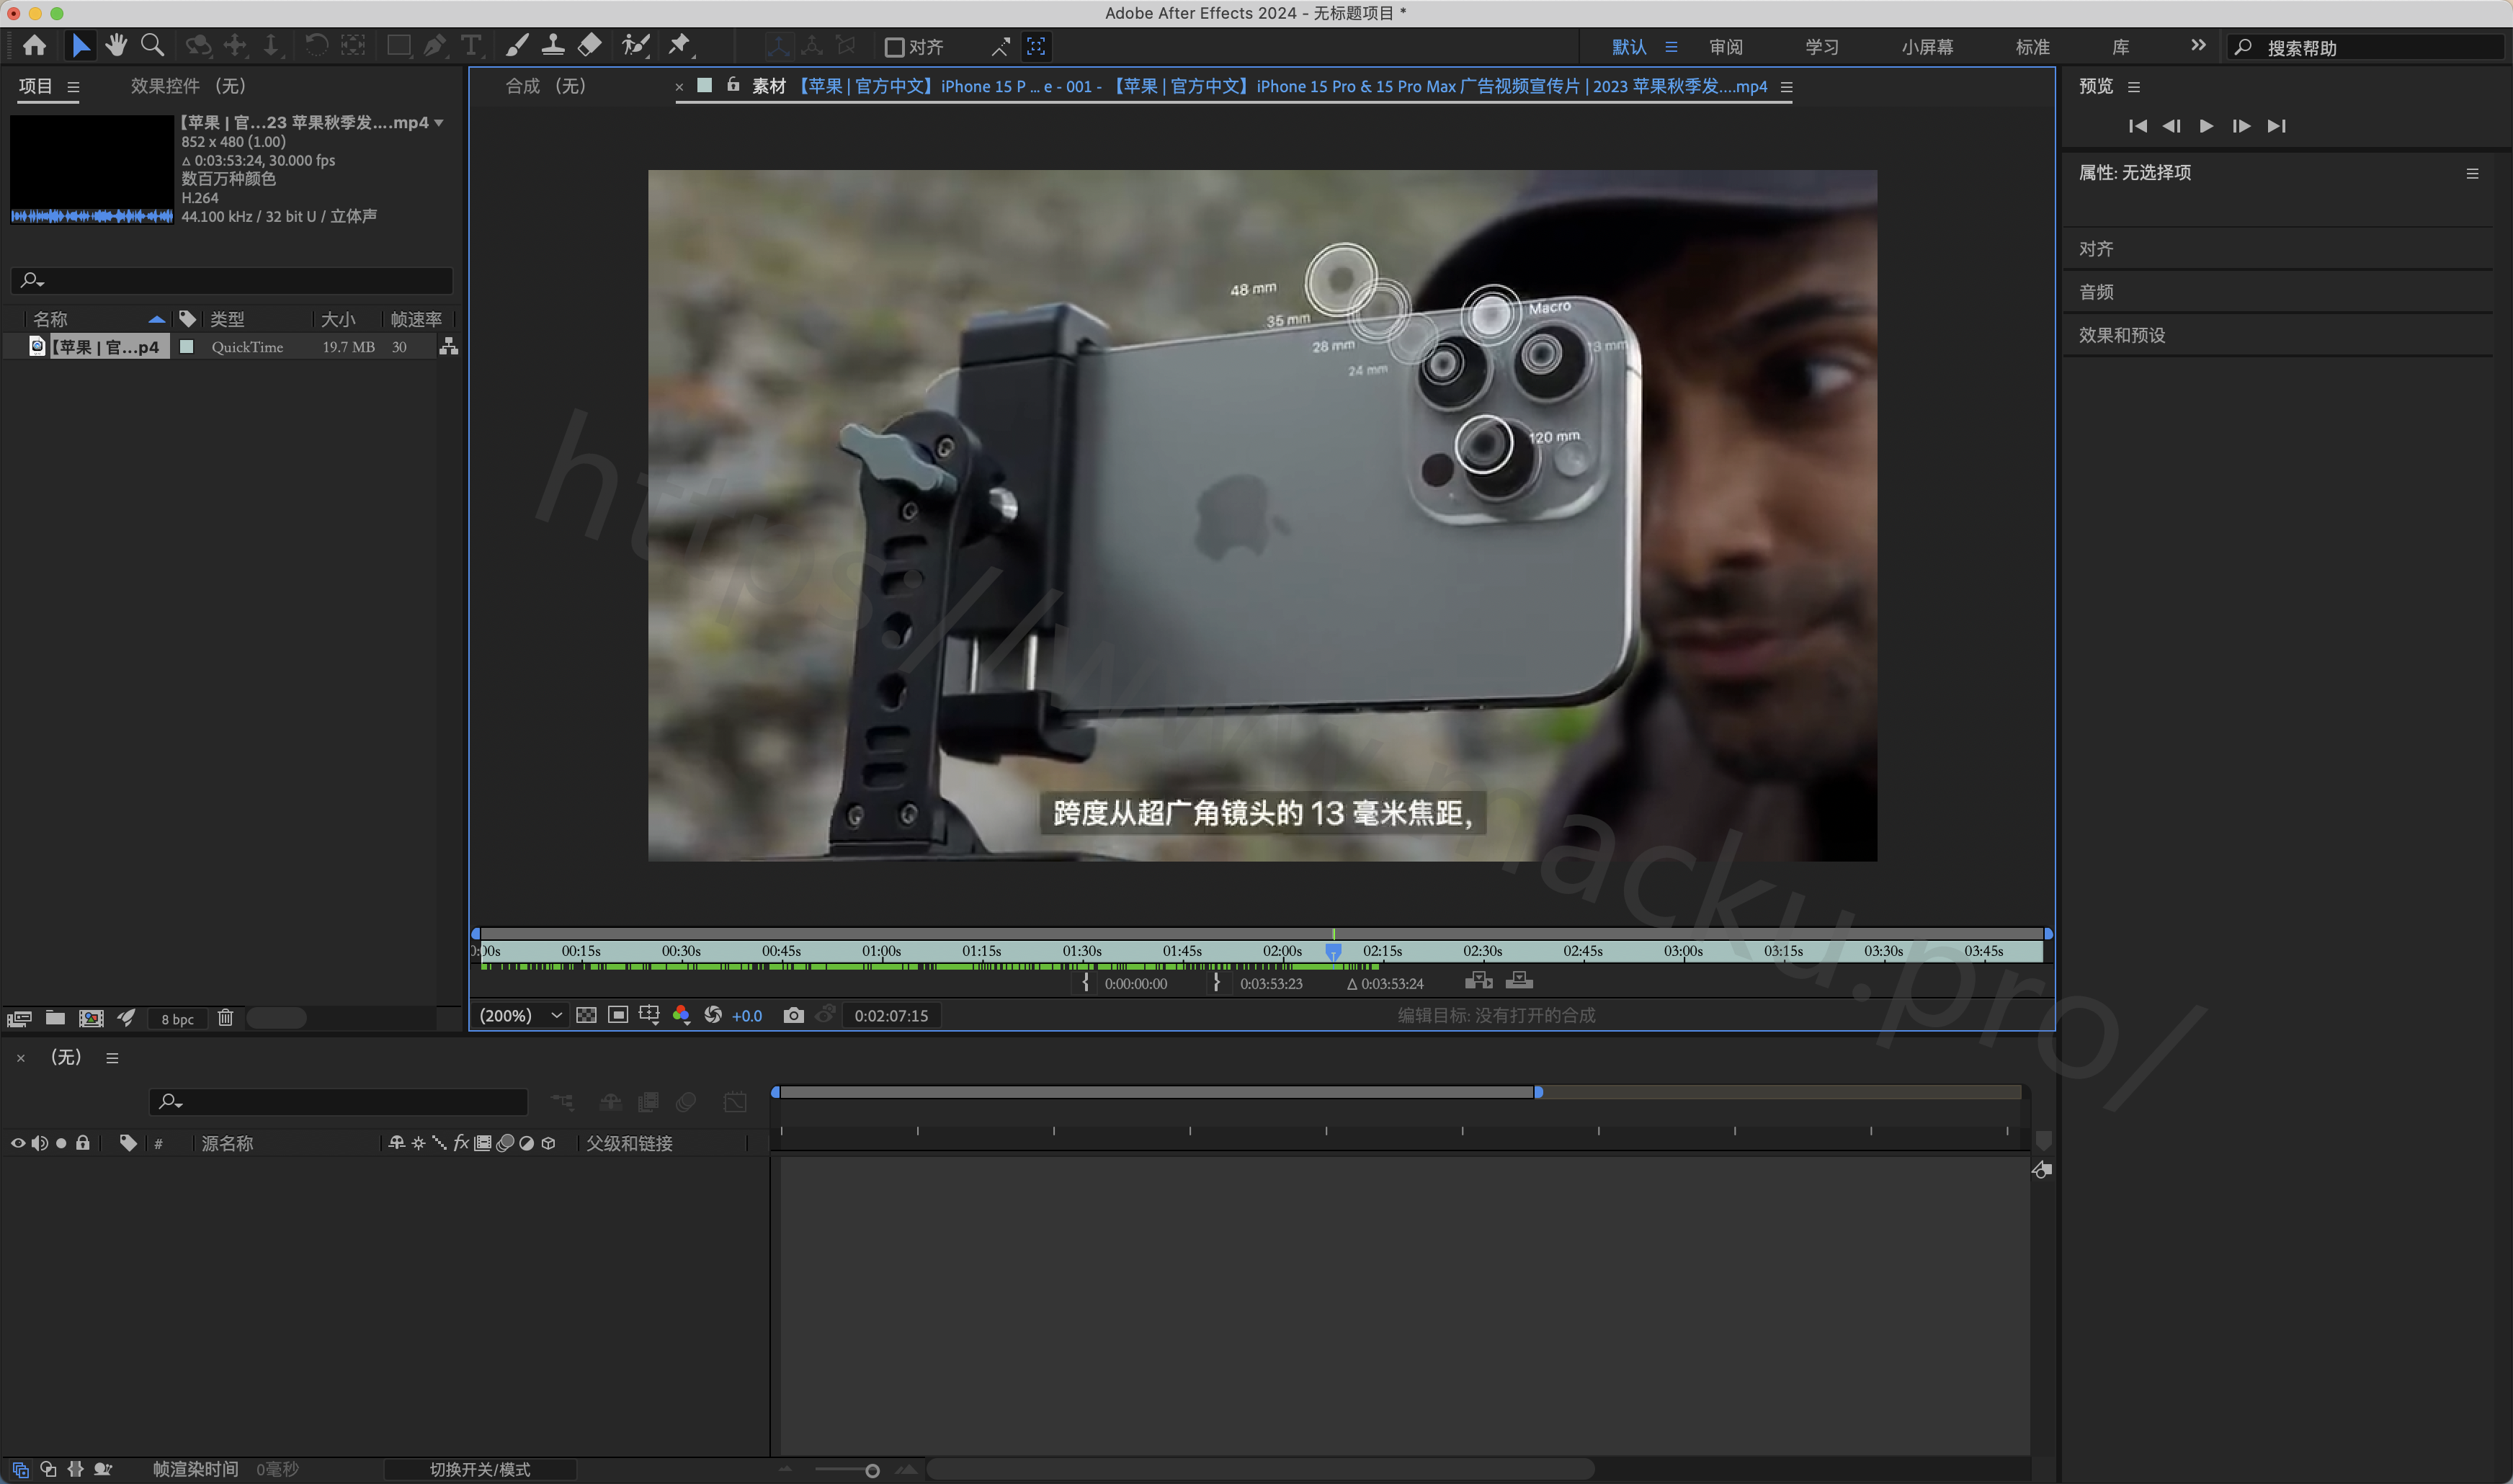Screen dimensions: 2513x1484
Task: Select the Roto Brush tool
Action: click(635, 45)
